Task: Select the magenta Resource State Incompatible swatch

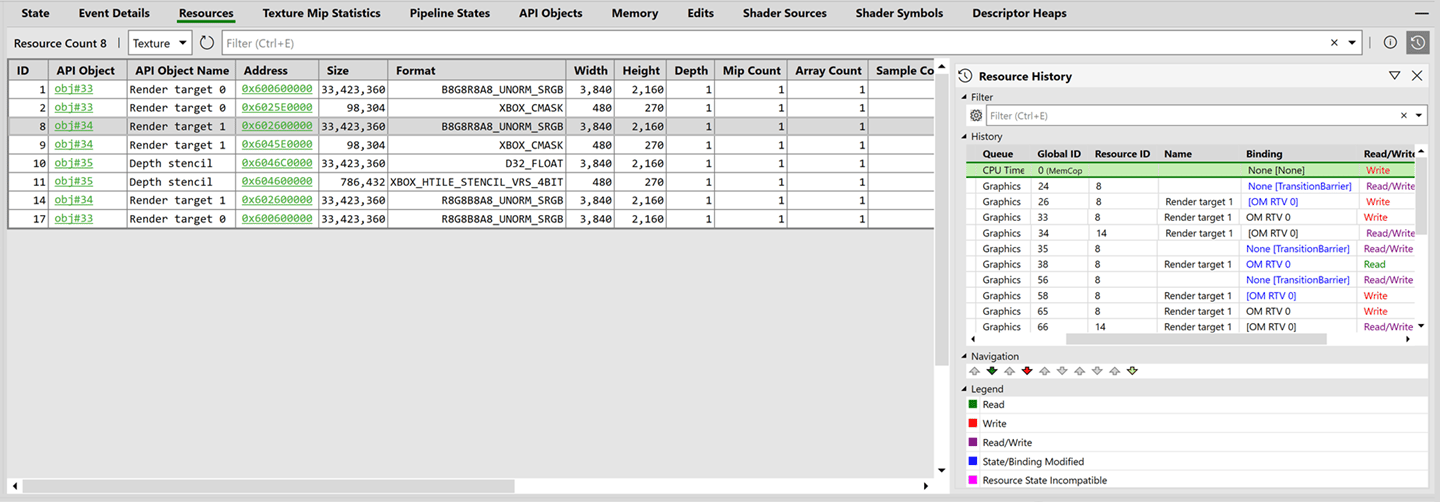Action: click(x=973, y=481)
